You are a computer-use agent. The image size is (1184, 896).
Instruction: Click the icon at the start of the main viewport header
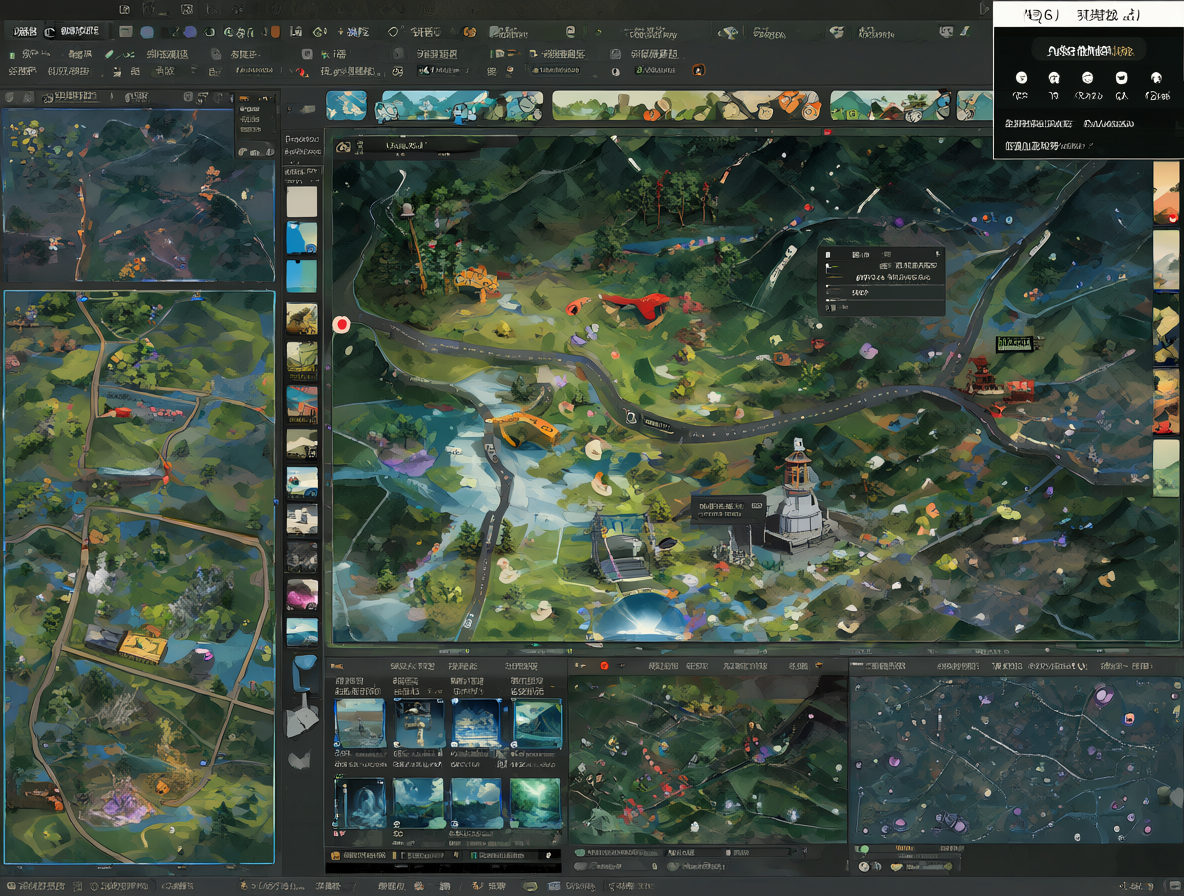click(344, 147)
